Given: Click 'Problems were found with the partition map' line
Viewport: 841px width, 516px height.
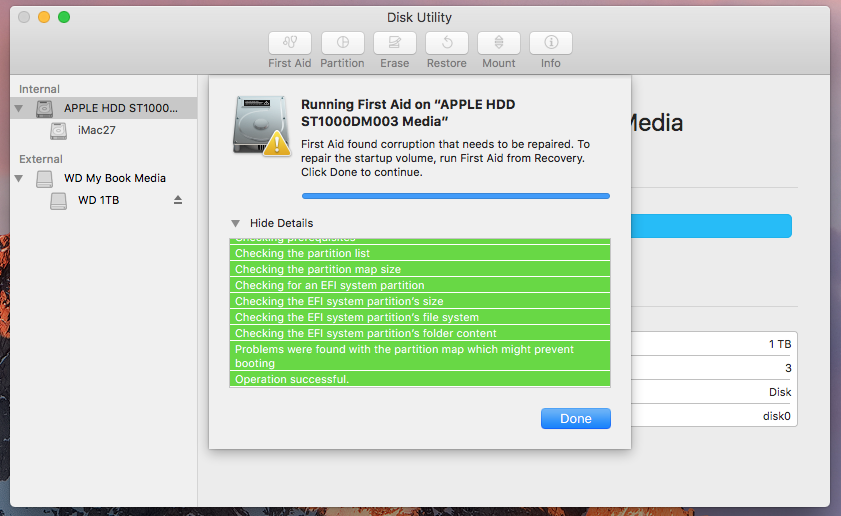Looking at the screenshot, I should coord(420,356).
